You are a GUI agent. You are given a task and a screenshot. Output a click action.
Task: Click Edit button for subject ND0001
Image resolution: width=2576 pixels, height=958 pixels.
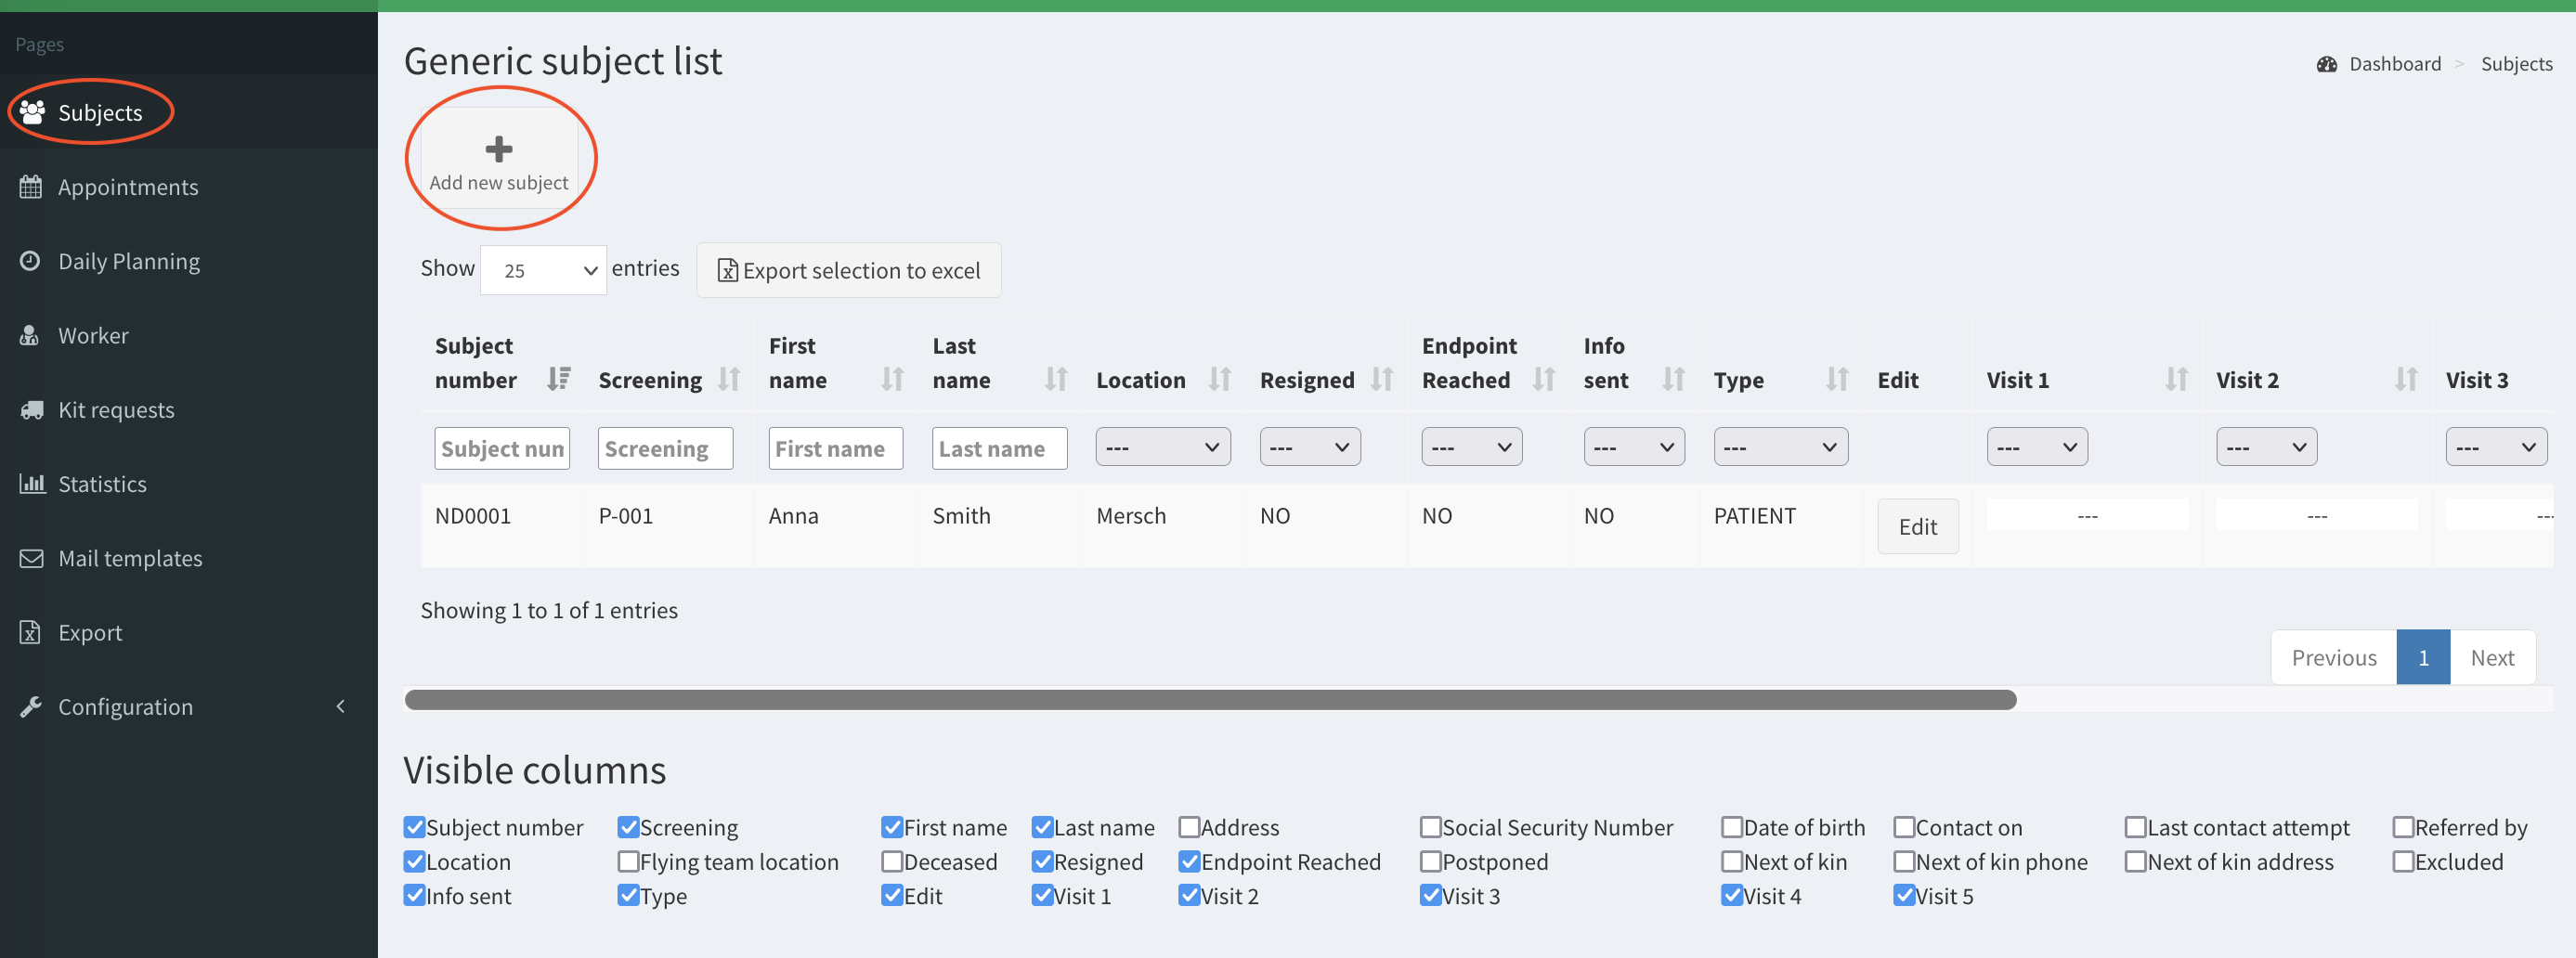tap(1917, 526)
